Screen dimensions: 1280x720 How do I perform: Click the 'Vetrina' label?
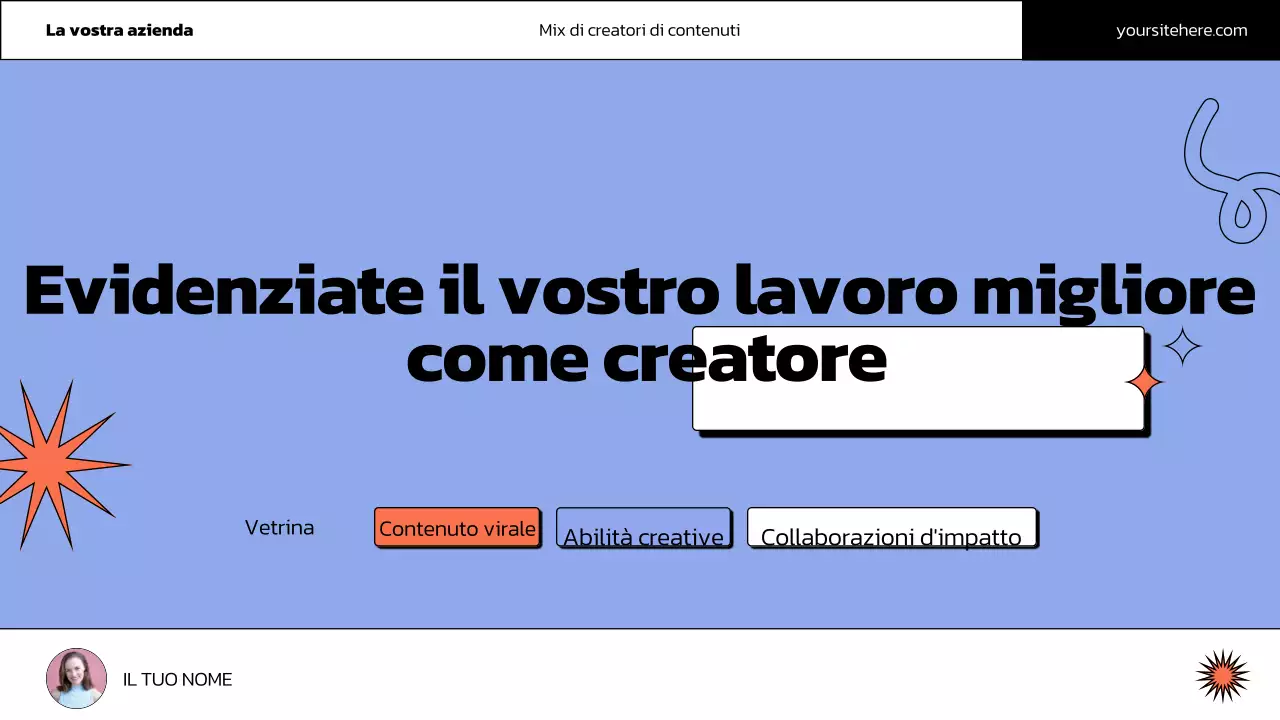click(280, 527)
